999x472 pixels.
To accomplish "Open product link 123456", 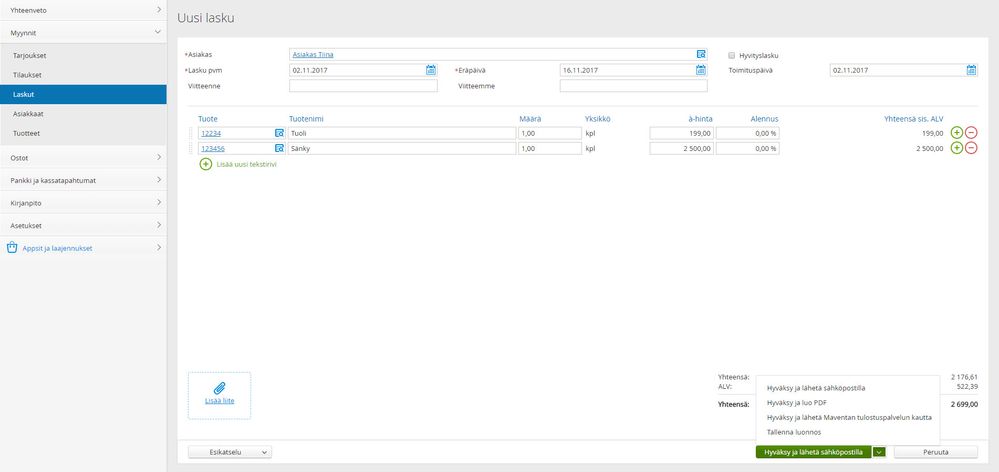I will (213, 148).
